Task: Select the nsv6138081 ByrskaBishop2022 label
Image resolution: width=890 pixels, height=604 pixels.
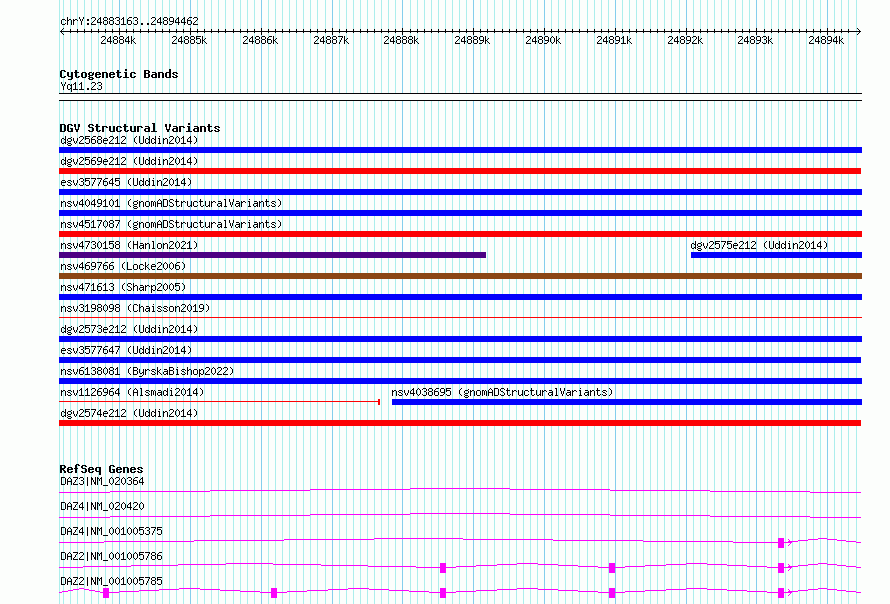Action: pyautogui.click(x=147, y=371)
